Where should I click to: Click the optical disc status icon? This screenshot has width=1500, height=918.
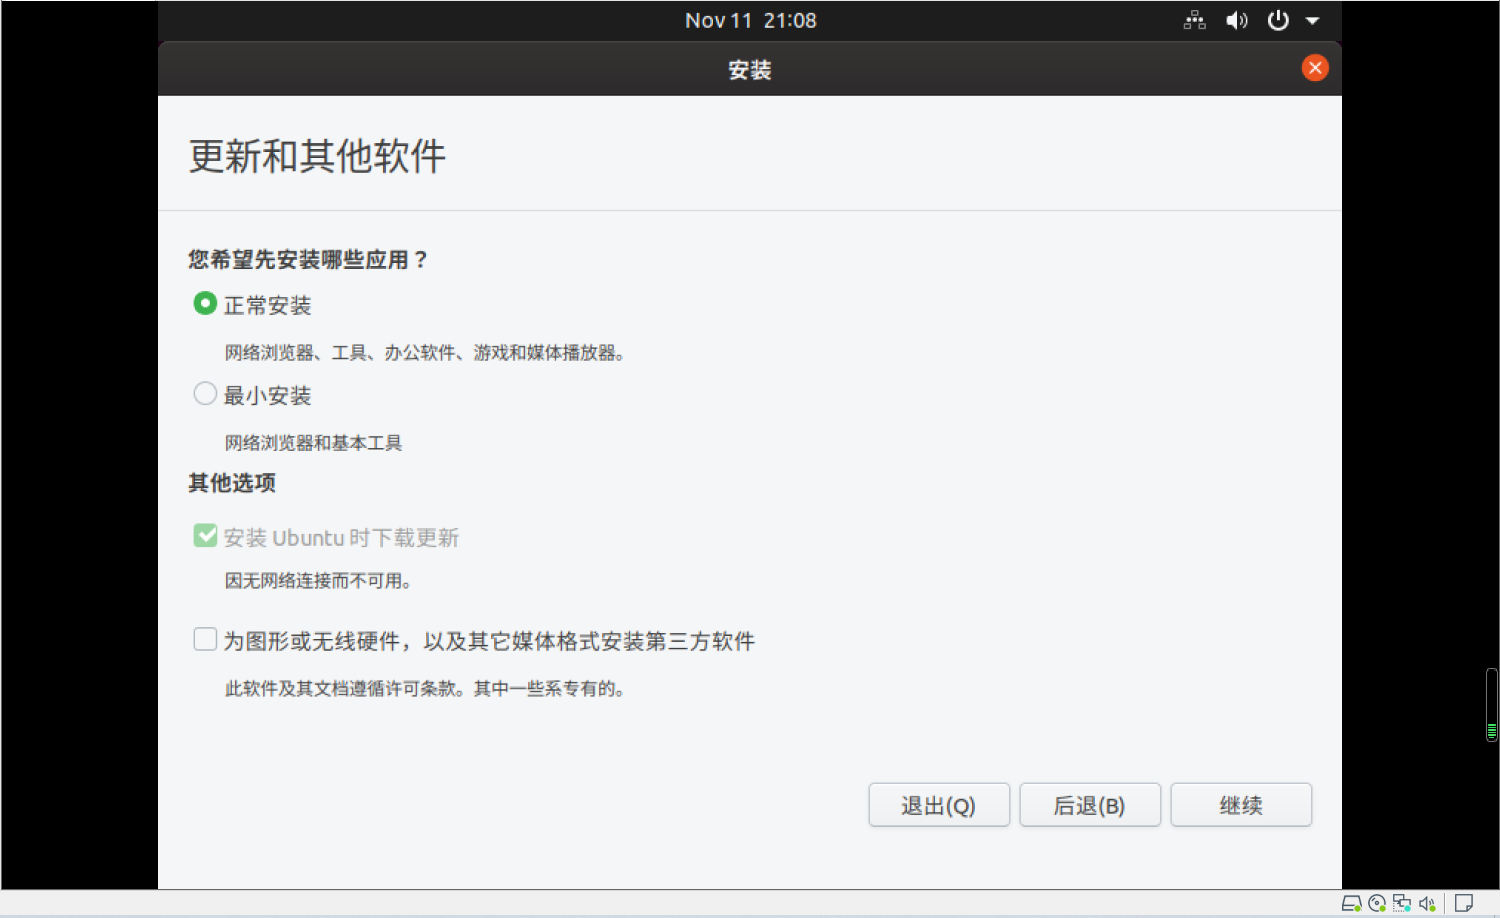click(x=1377, y=904)
